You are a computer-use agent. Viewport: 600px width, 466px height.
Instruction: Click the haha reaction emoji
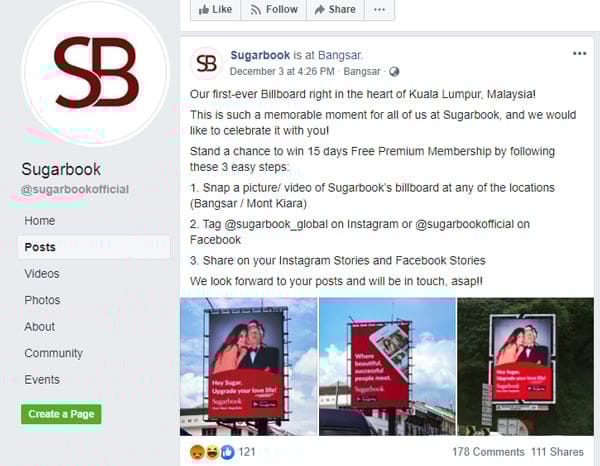(212, 452)
